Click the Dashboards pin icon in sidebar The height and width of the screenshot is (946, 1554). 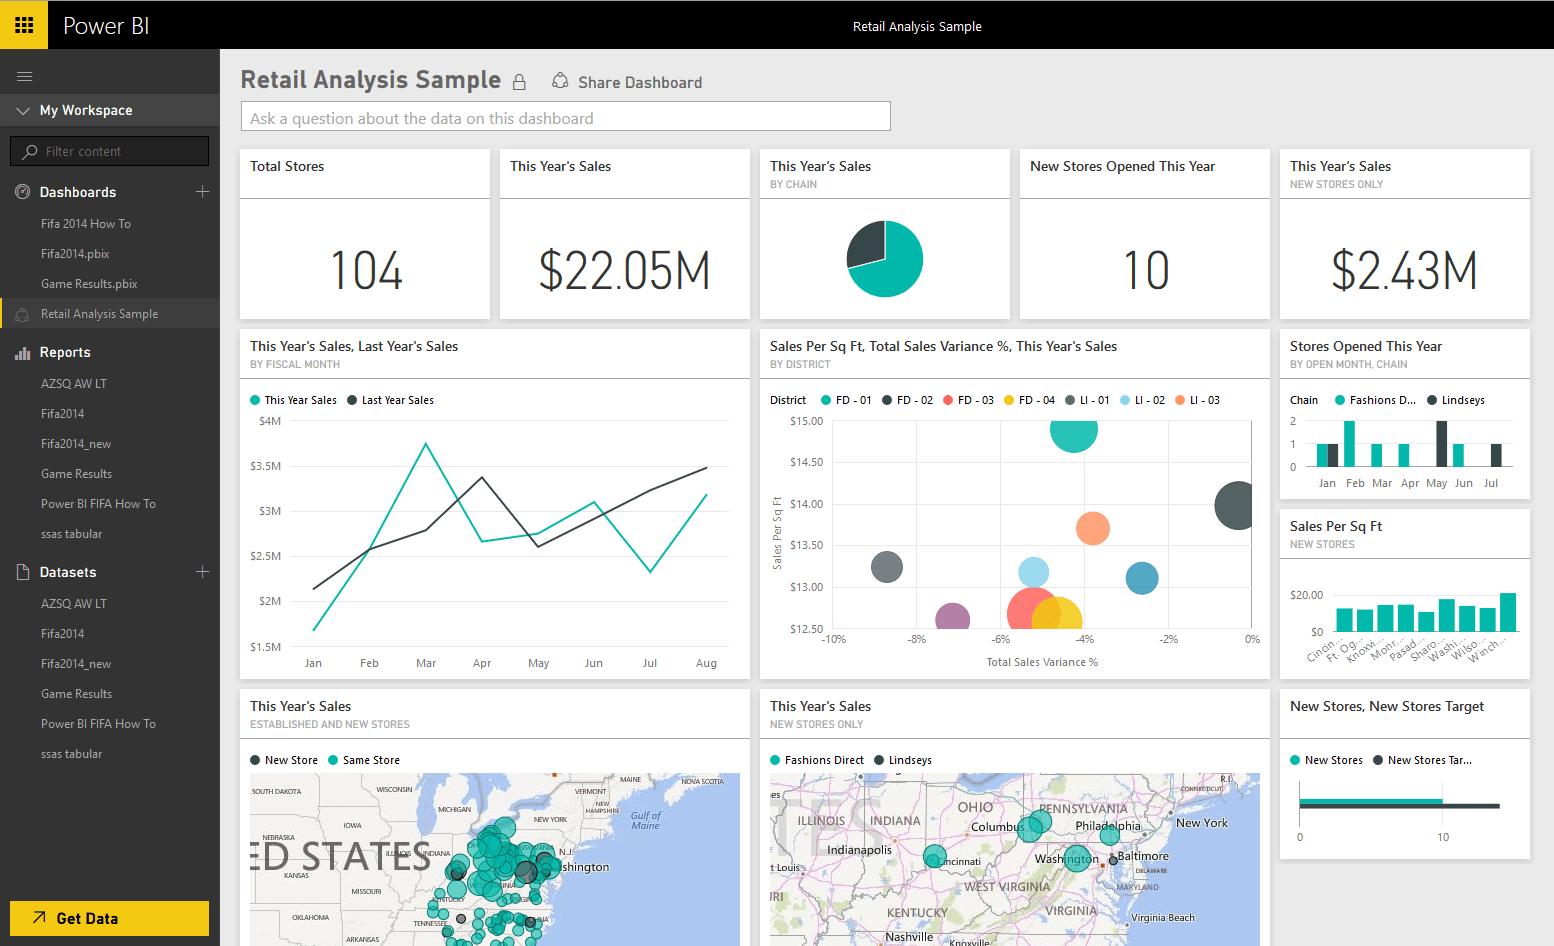[21, 191]
